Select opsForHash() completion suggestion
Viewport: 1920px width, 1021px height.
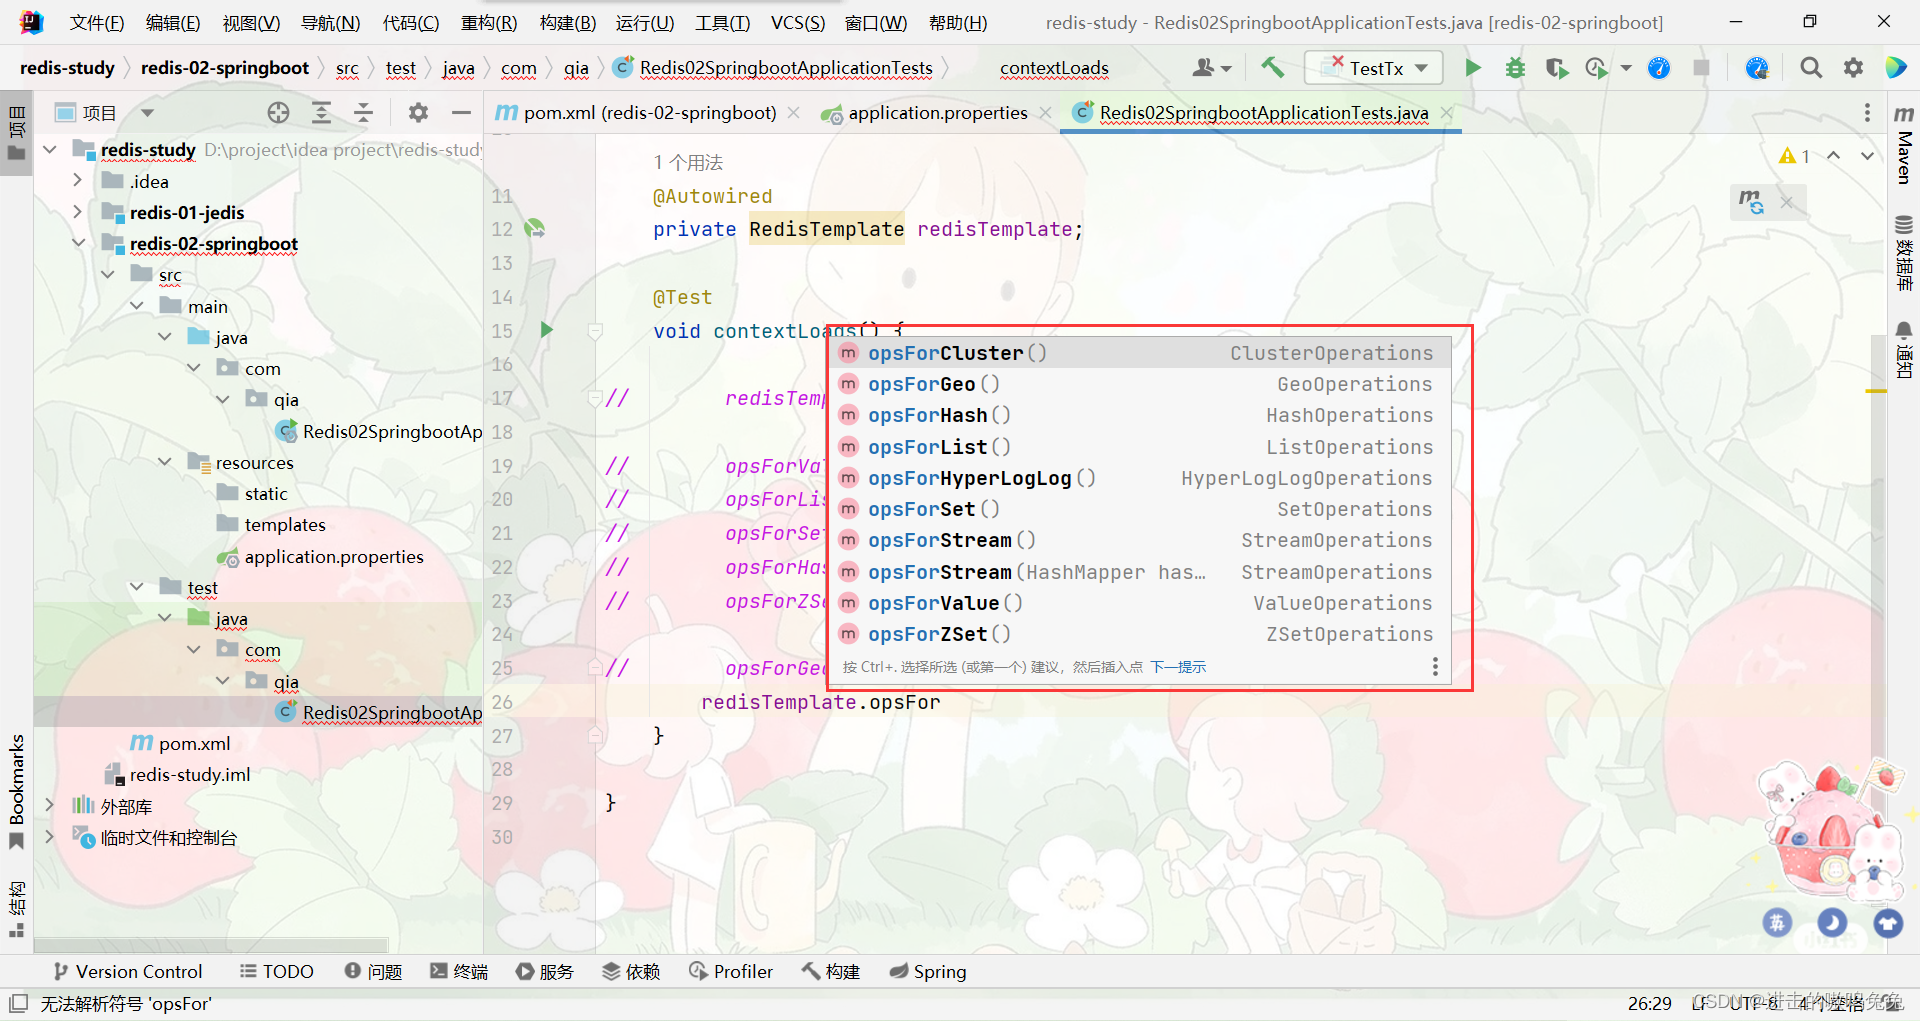click(1139, 415)
